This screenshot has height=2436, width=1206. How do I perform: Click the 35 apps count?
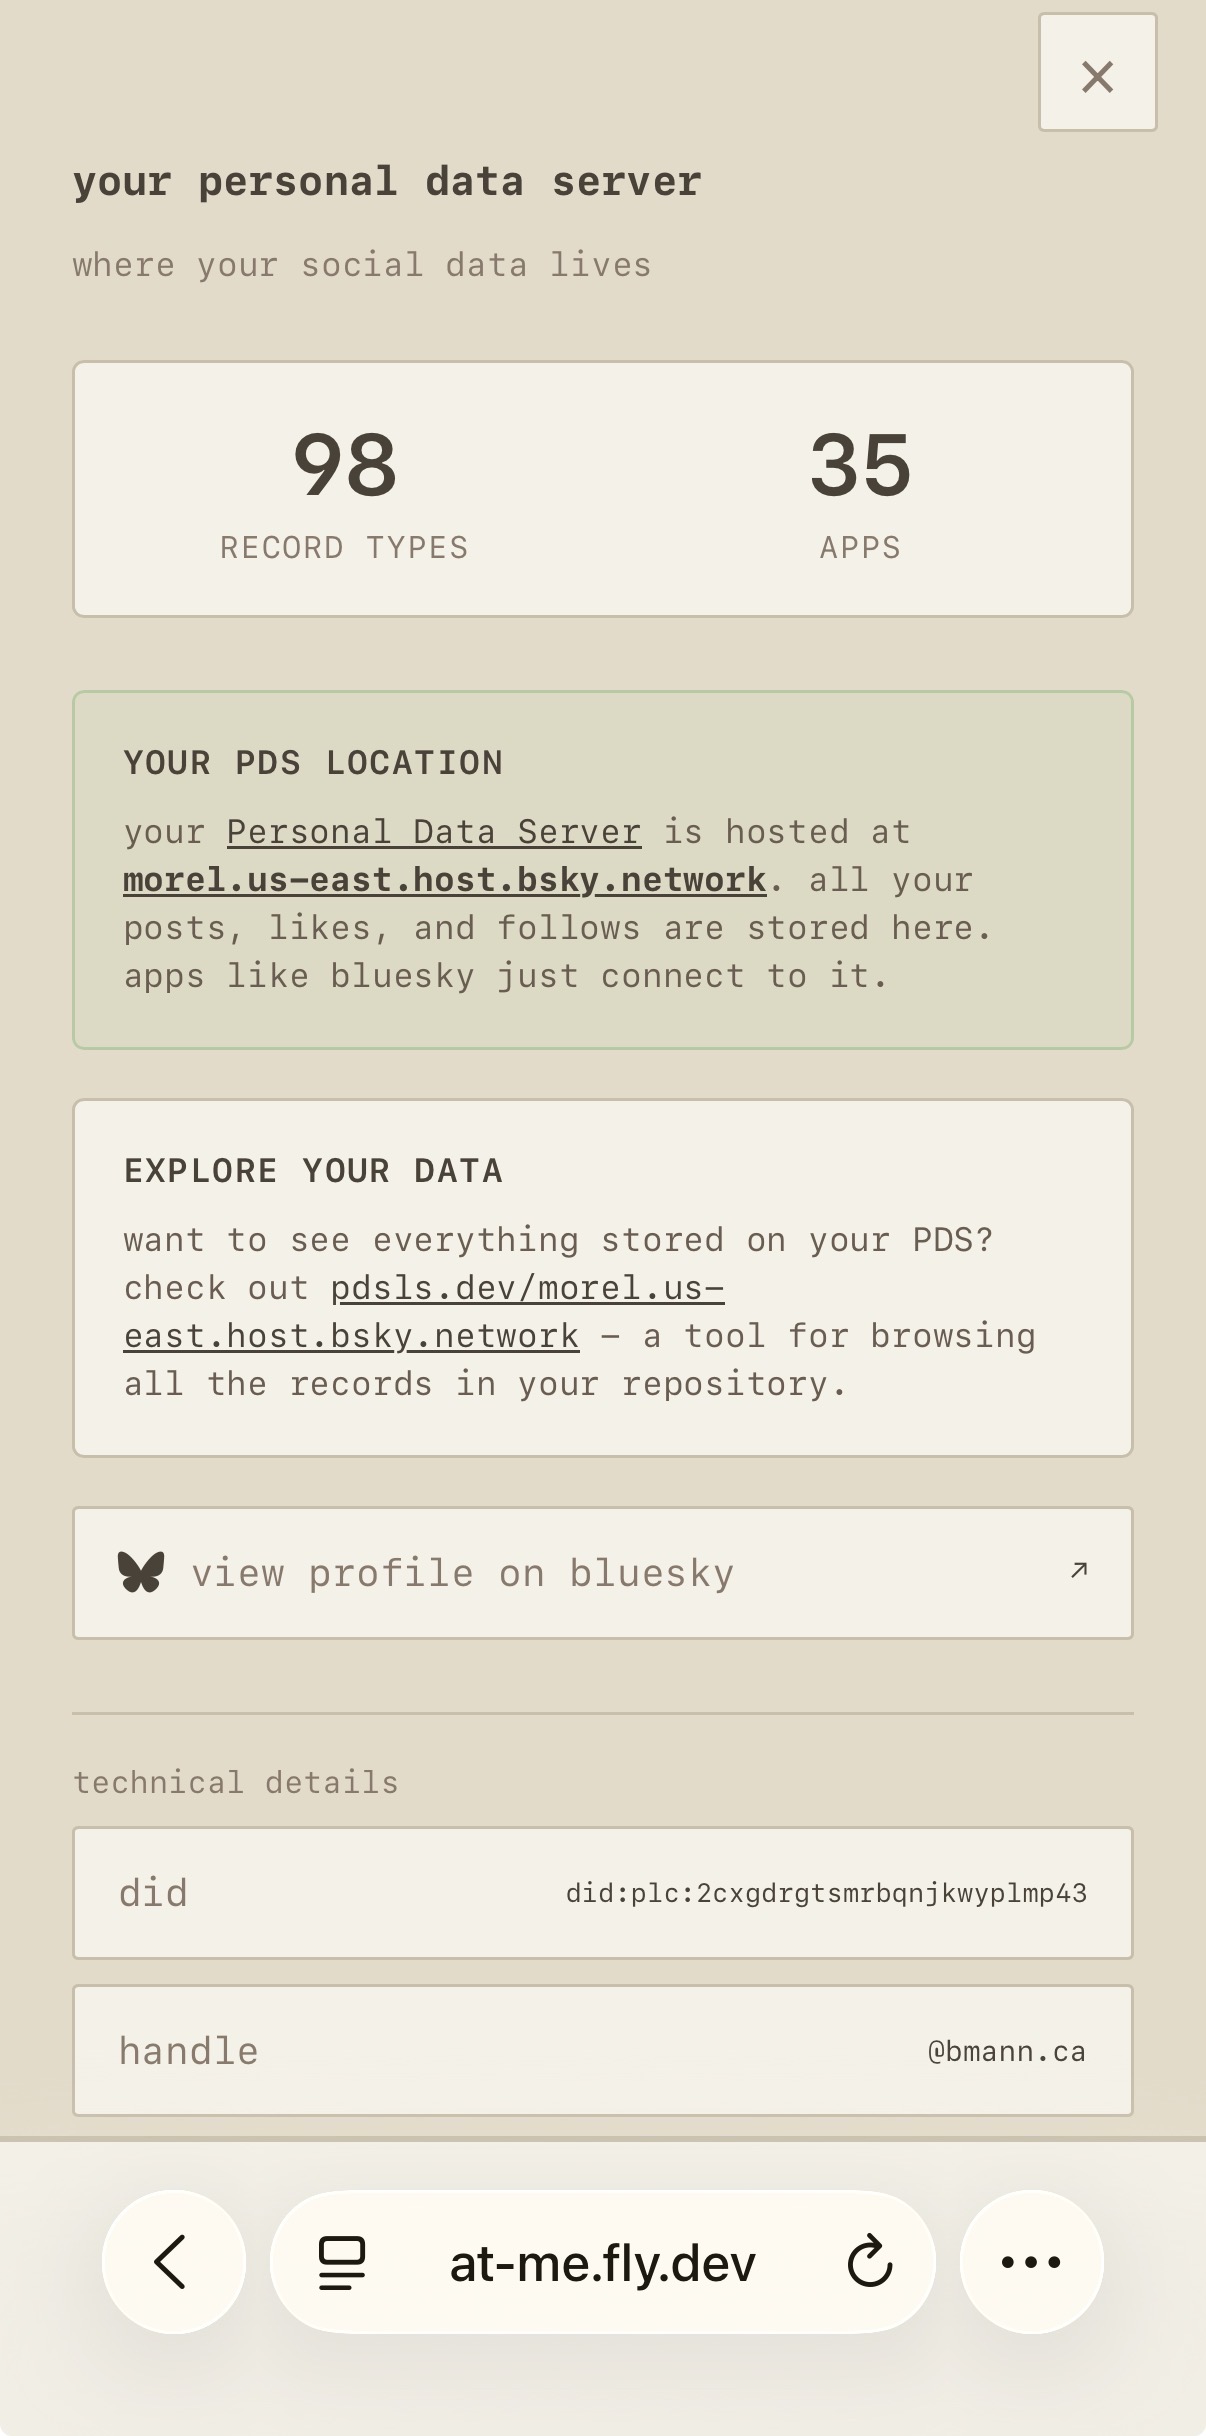(x=860, y=465)
